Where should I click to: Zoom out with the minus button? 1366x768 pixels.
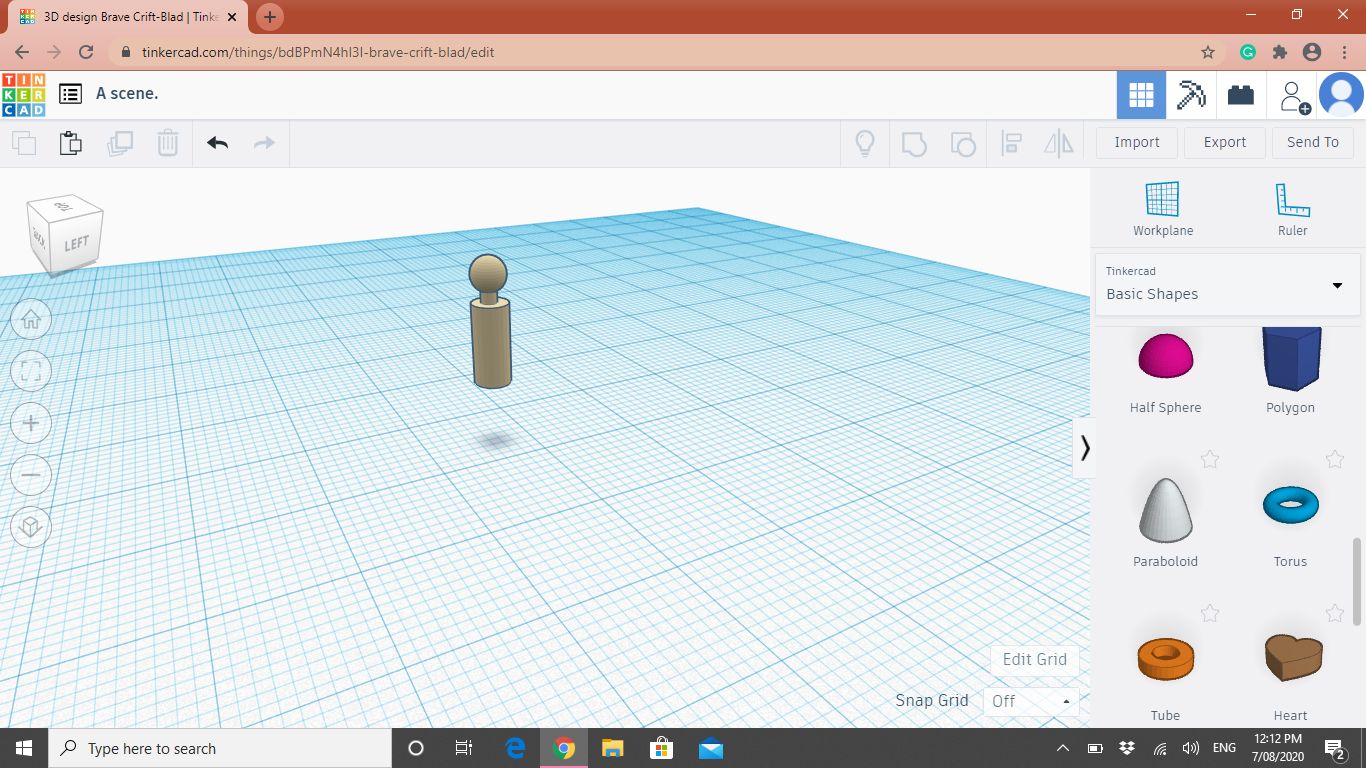coord(31,475)
